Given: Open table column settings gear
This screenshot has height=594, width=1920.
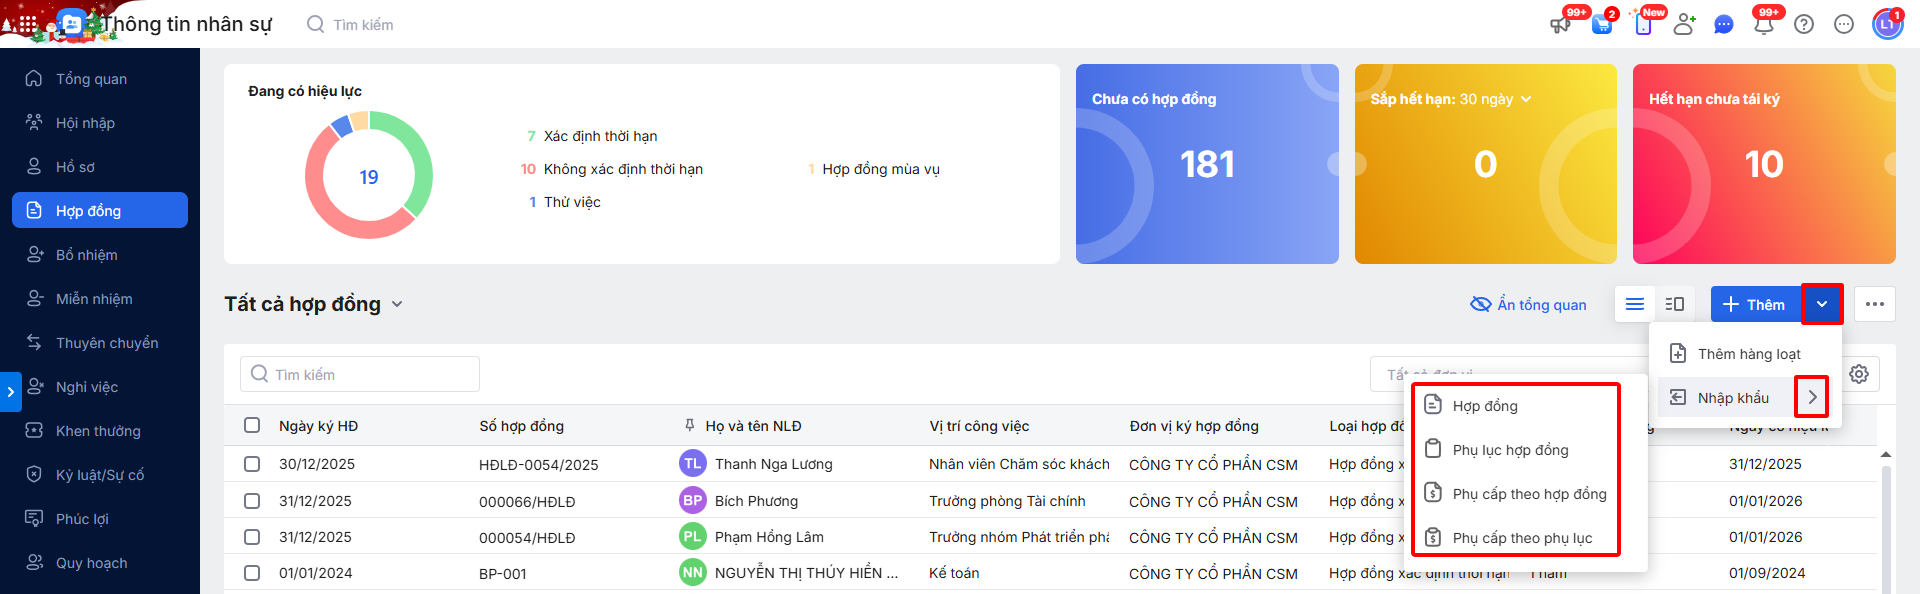Looking at the screenshot, I should (x=1859, y=374).
